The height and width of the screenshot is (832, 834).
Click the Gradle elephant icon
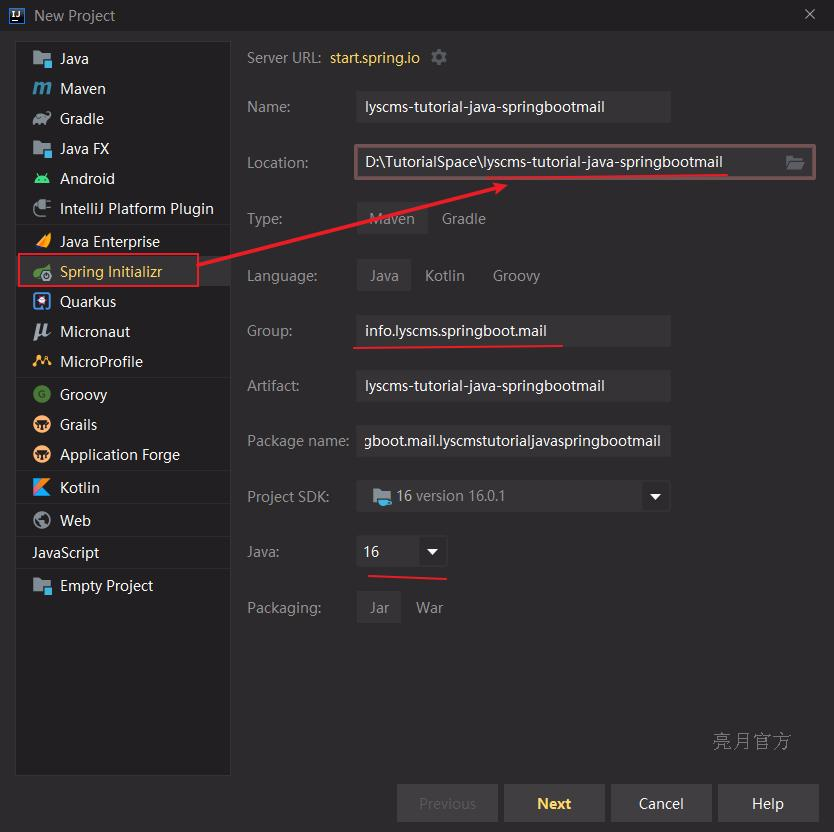[42, 119]
